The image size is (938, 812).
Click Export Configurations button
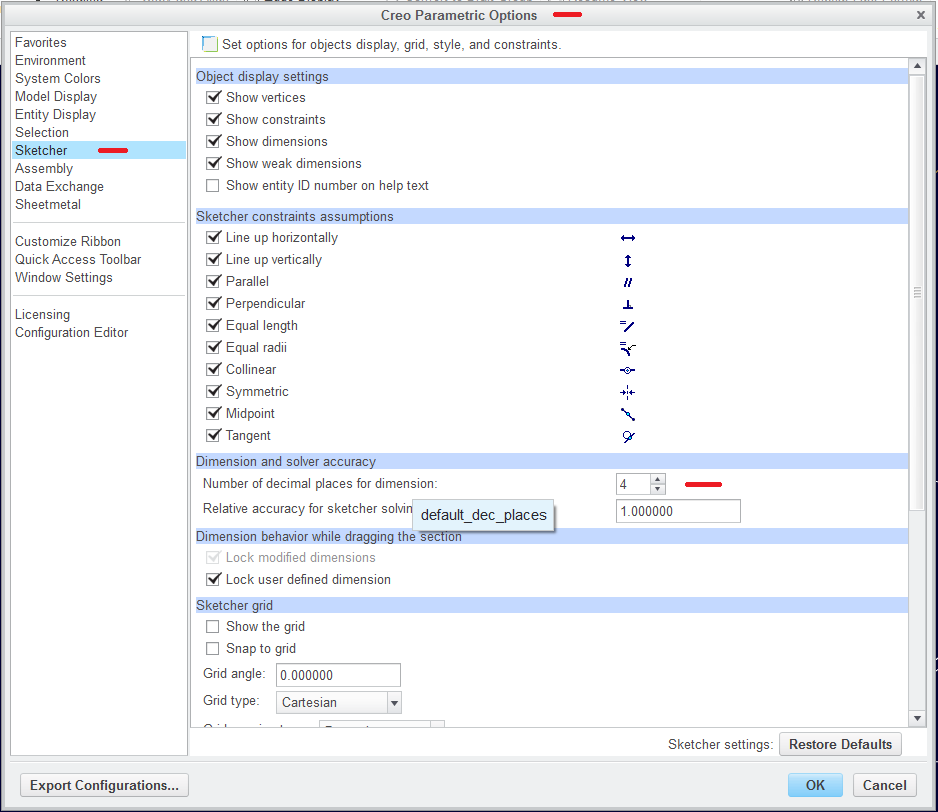[104, 786]
